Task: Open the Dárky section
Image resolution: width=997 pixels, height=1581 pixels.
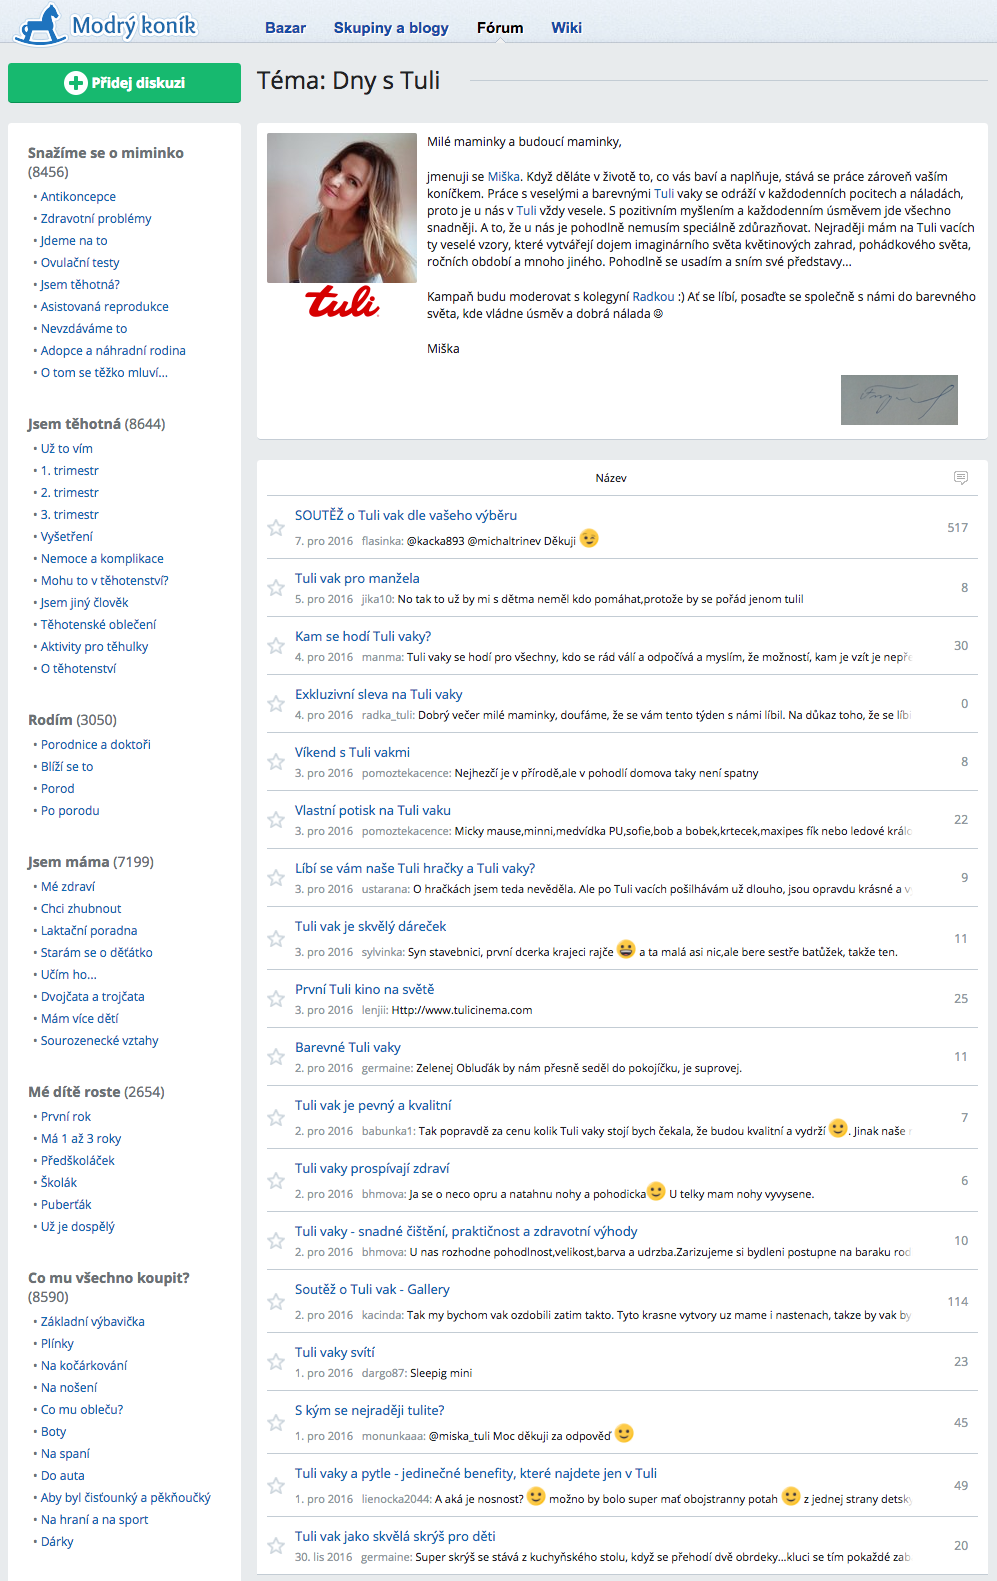Action: point(57,1542)
